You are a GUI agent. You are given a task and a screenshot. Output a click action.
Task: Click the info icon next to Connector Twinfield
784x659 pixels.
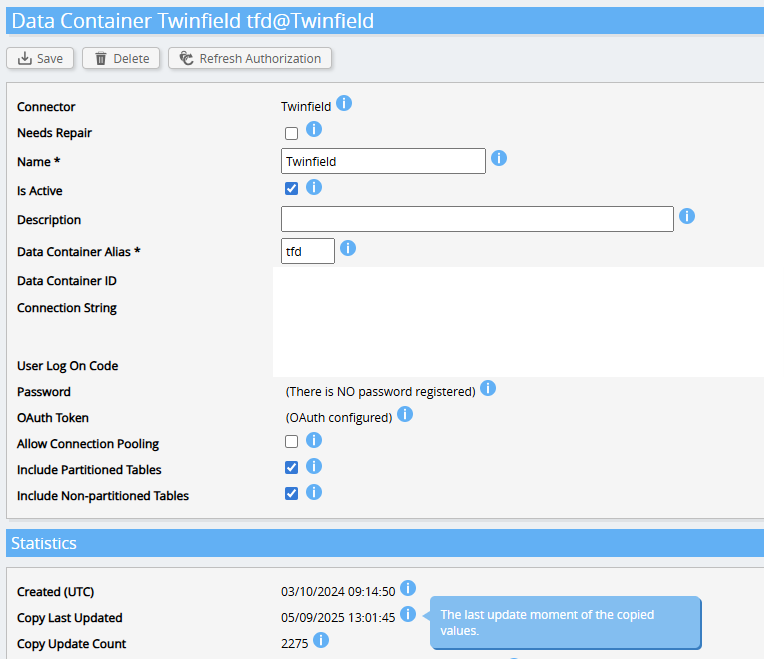344,104
